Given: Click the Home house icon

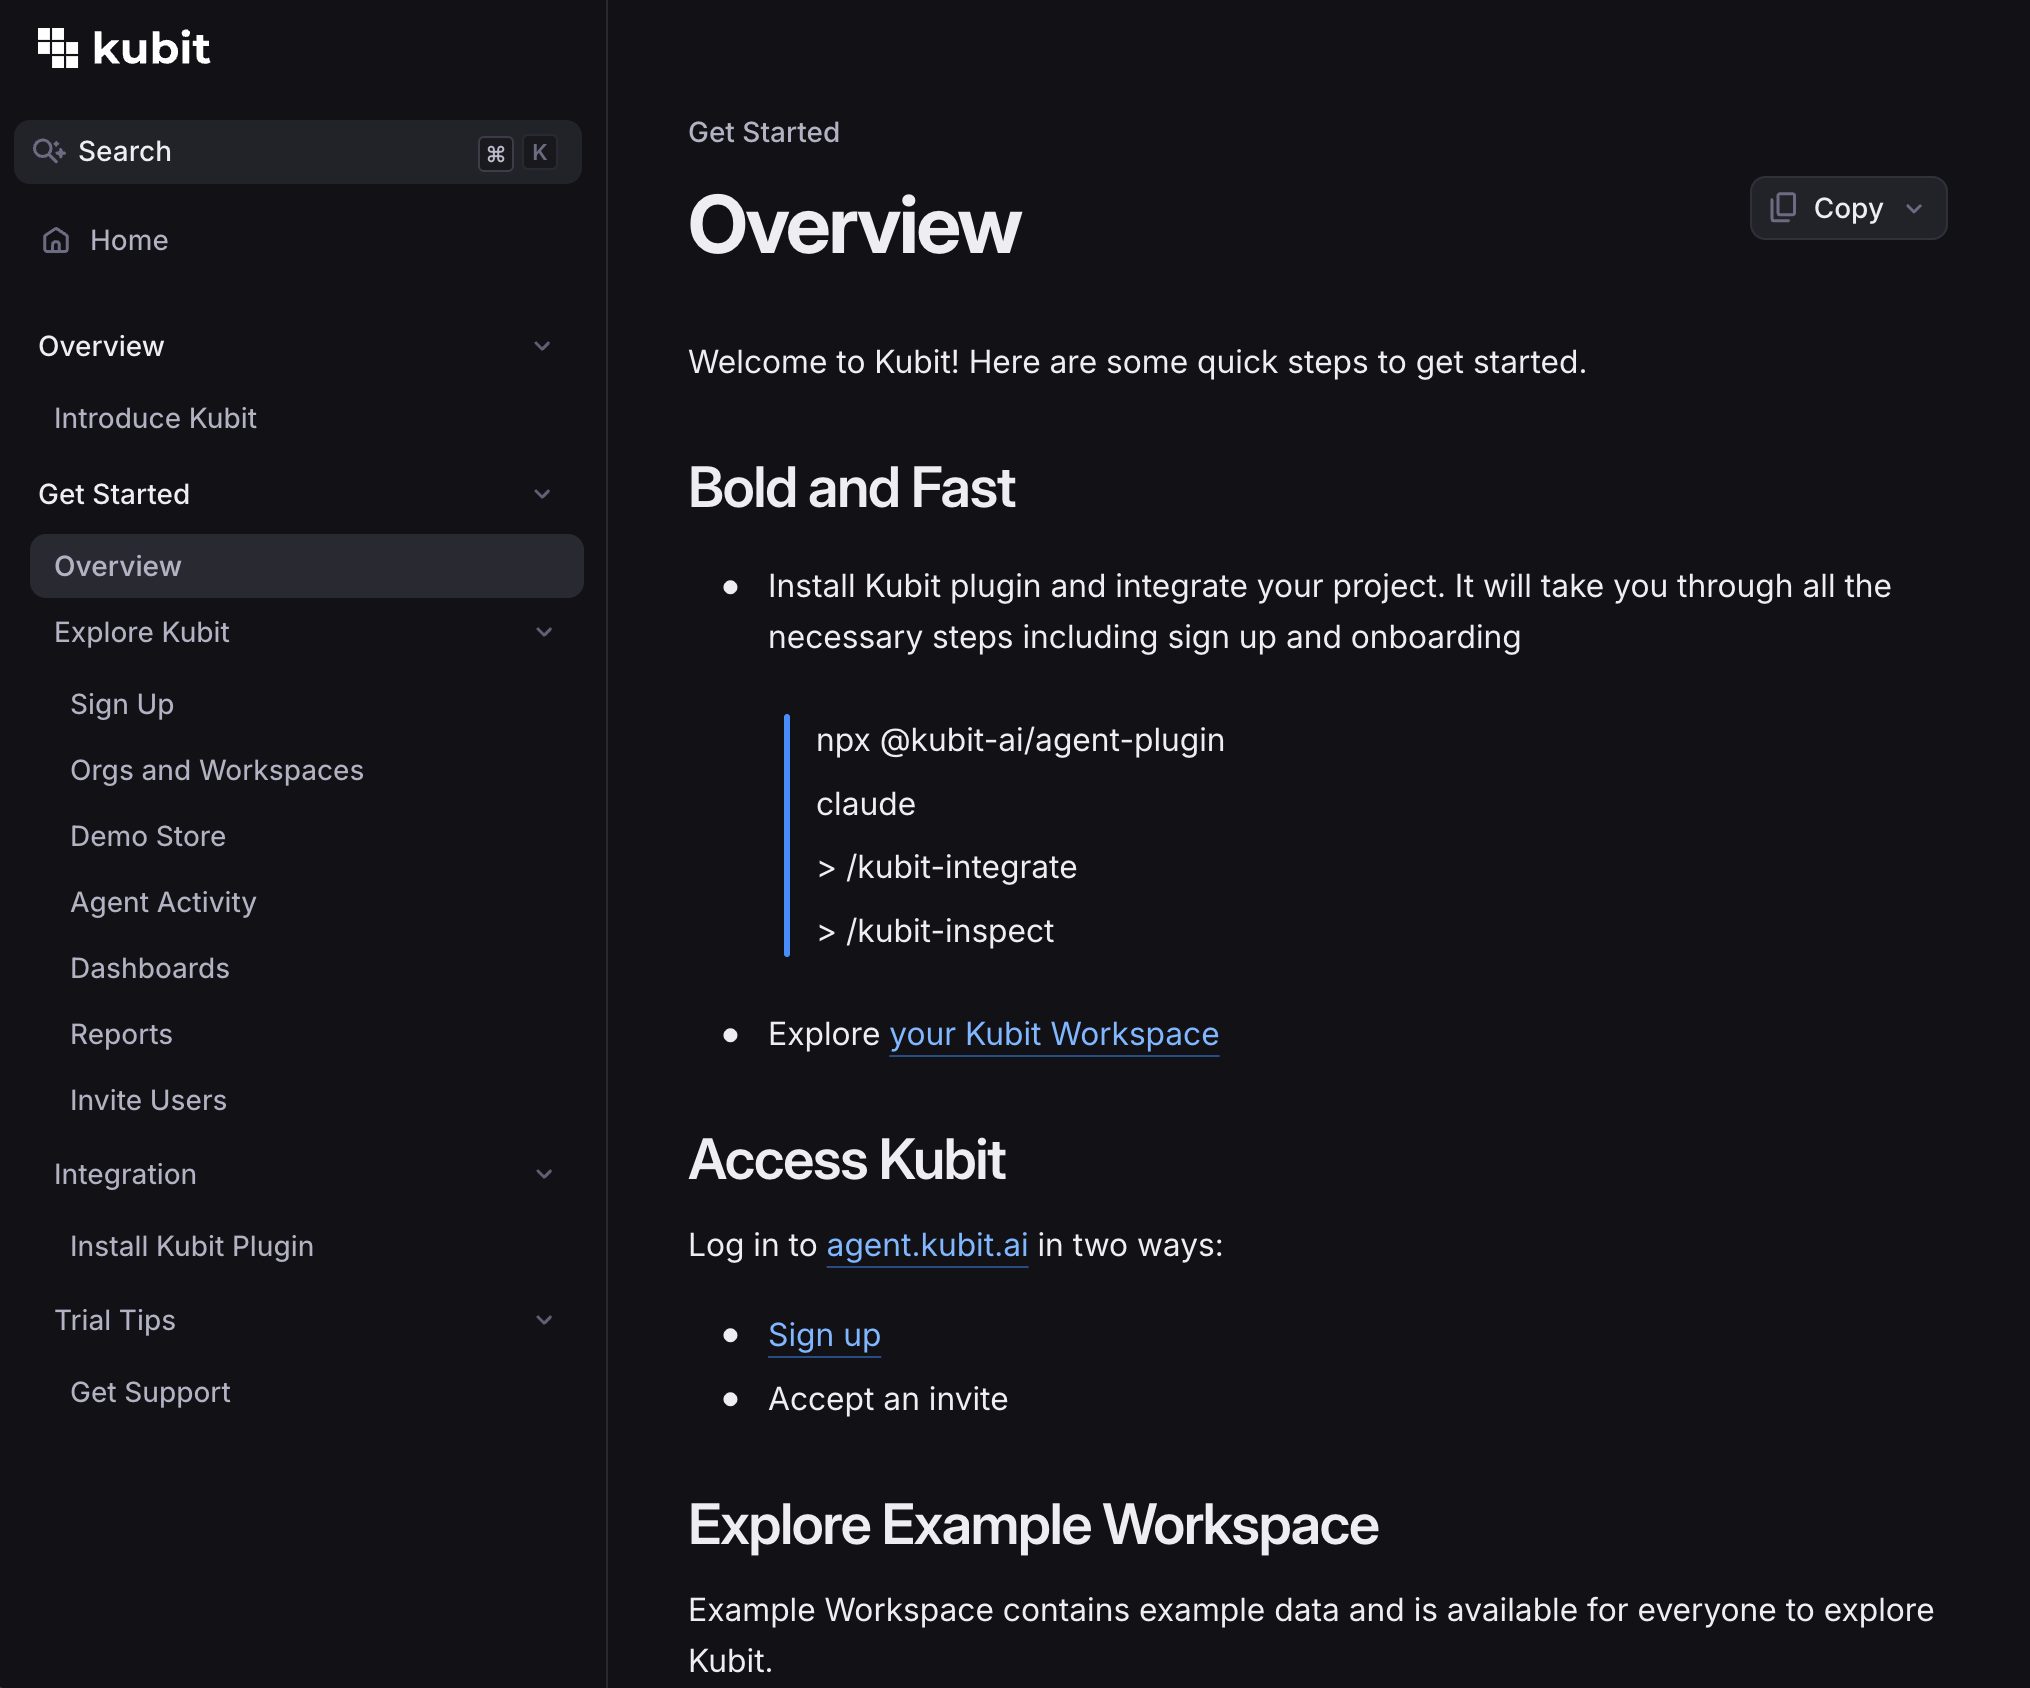Looking at the screenshot, I should [56, 240].
